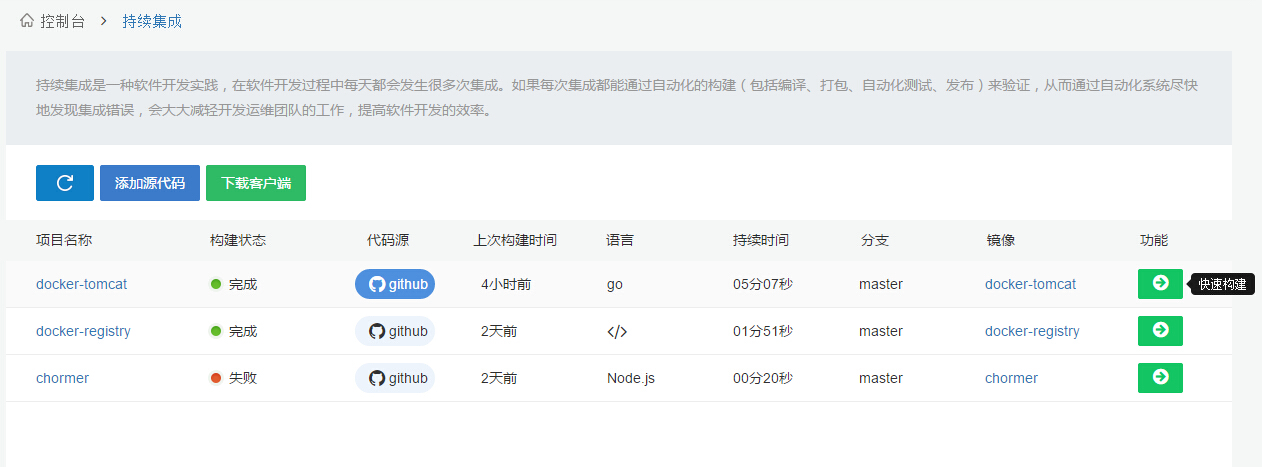Screen dimensions: 1262x467
Task: Click 2天前 build time in docker-registry row
Action: [499, 331]
